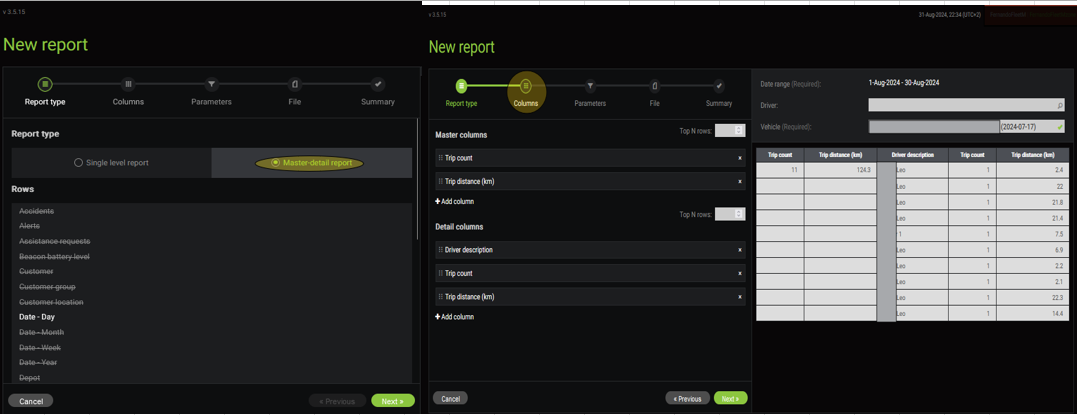
Task: Add a column under Master columns
Action: 455,202
